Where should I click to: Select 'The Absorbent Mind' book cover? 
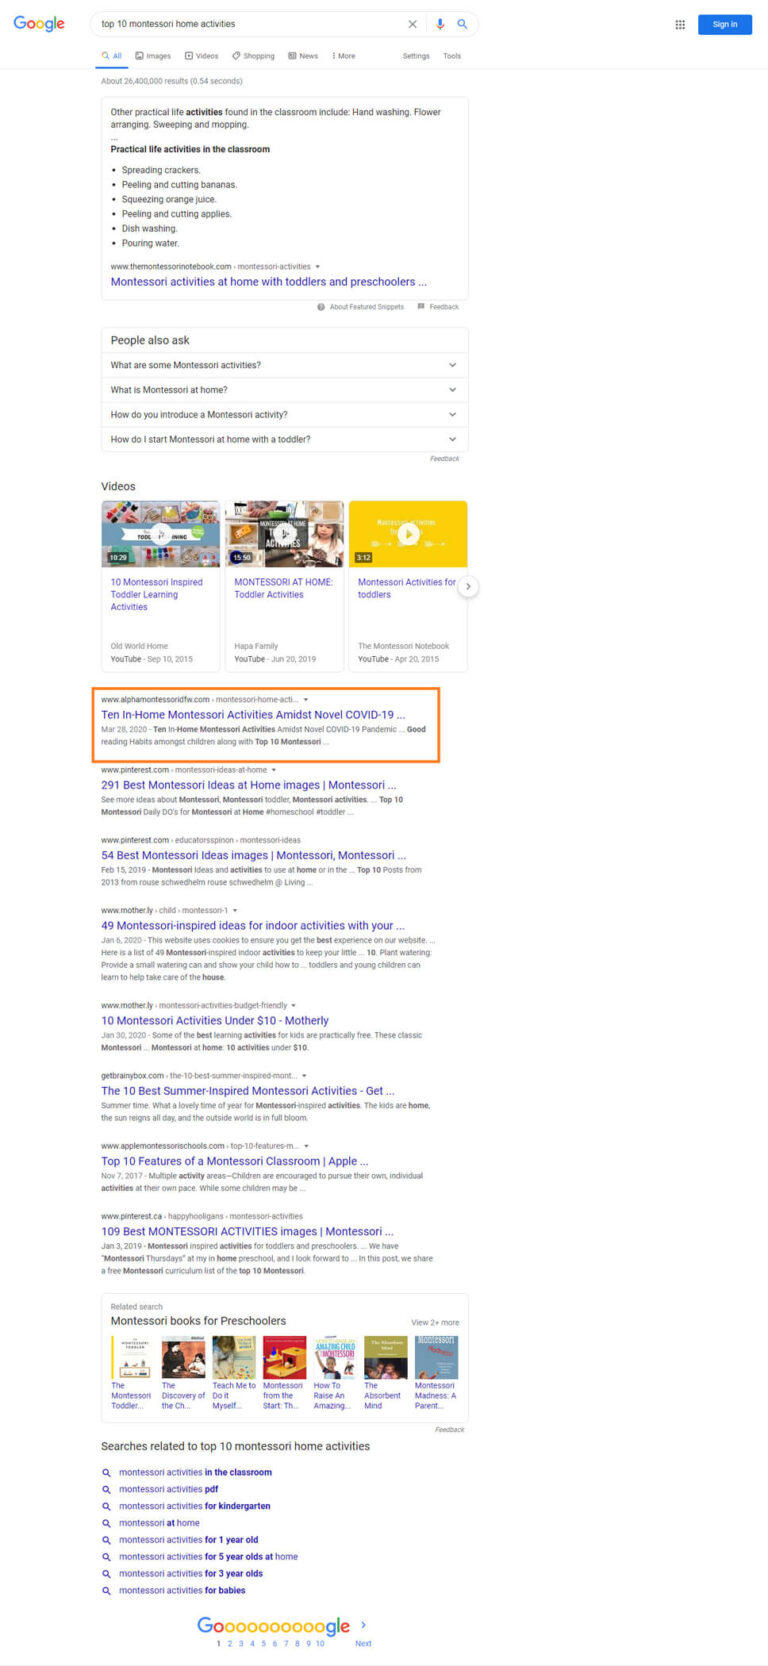pyautogui.click(x=386, y=1358)
